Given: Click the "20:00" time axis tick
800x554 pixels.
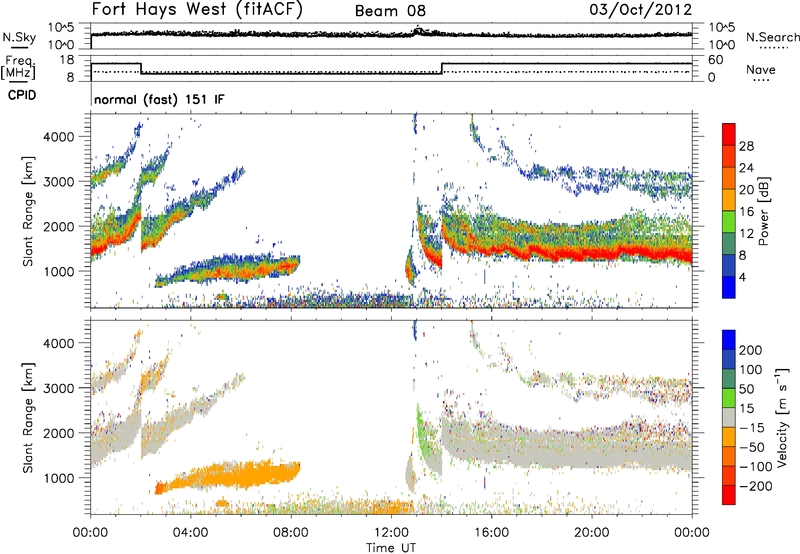Looking at the screenshot, I should 591,533.
